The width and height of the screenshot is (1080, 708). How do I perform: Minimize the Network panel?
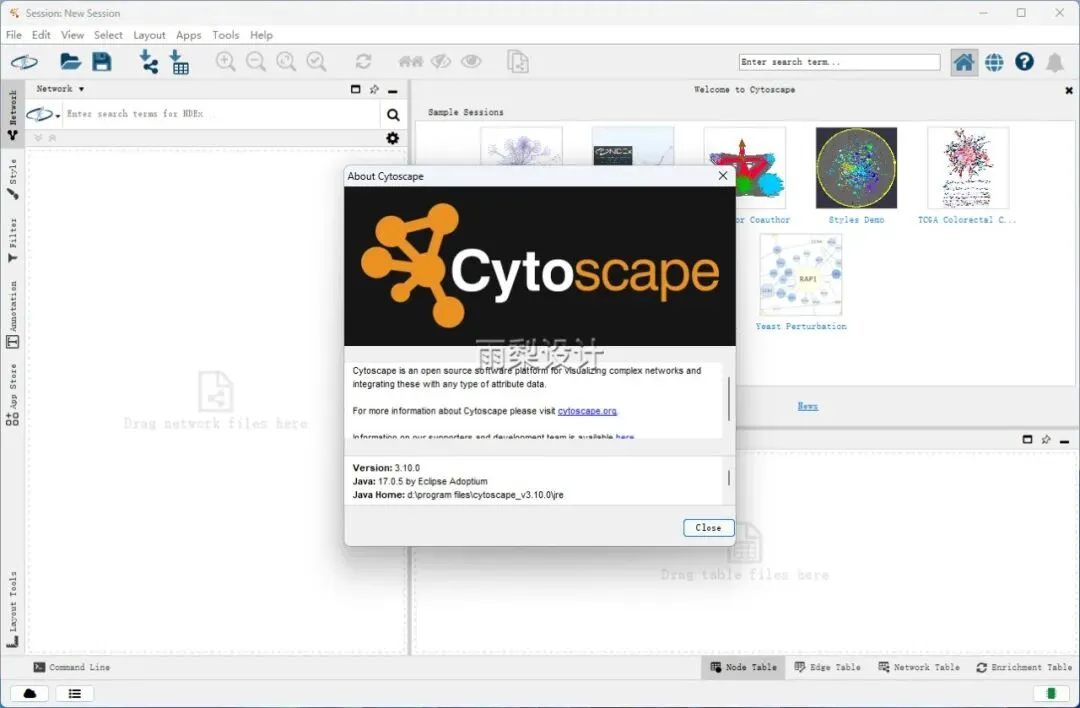tap(393, 90)
